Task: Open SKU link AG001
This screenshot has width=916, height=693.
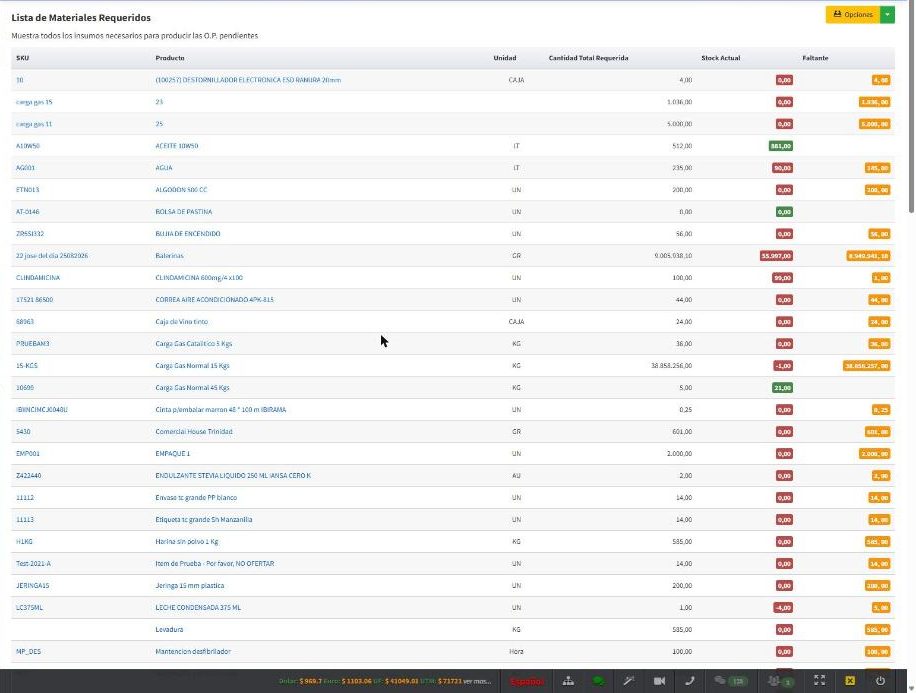Action: pyautogui.click(x=25, y=168)
